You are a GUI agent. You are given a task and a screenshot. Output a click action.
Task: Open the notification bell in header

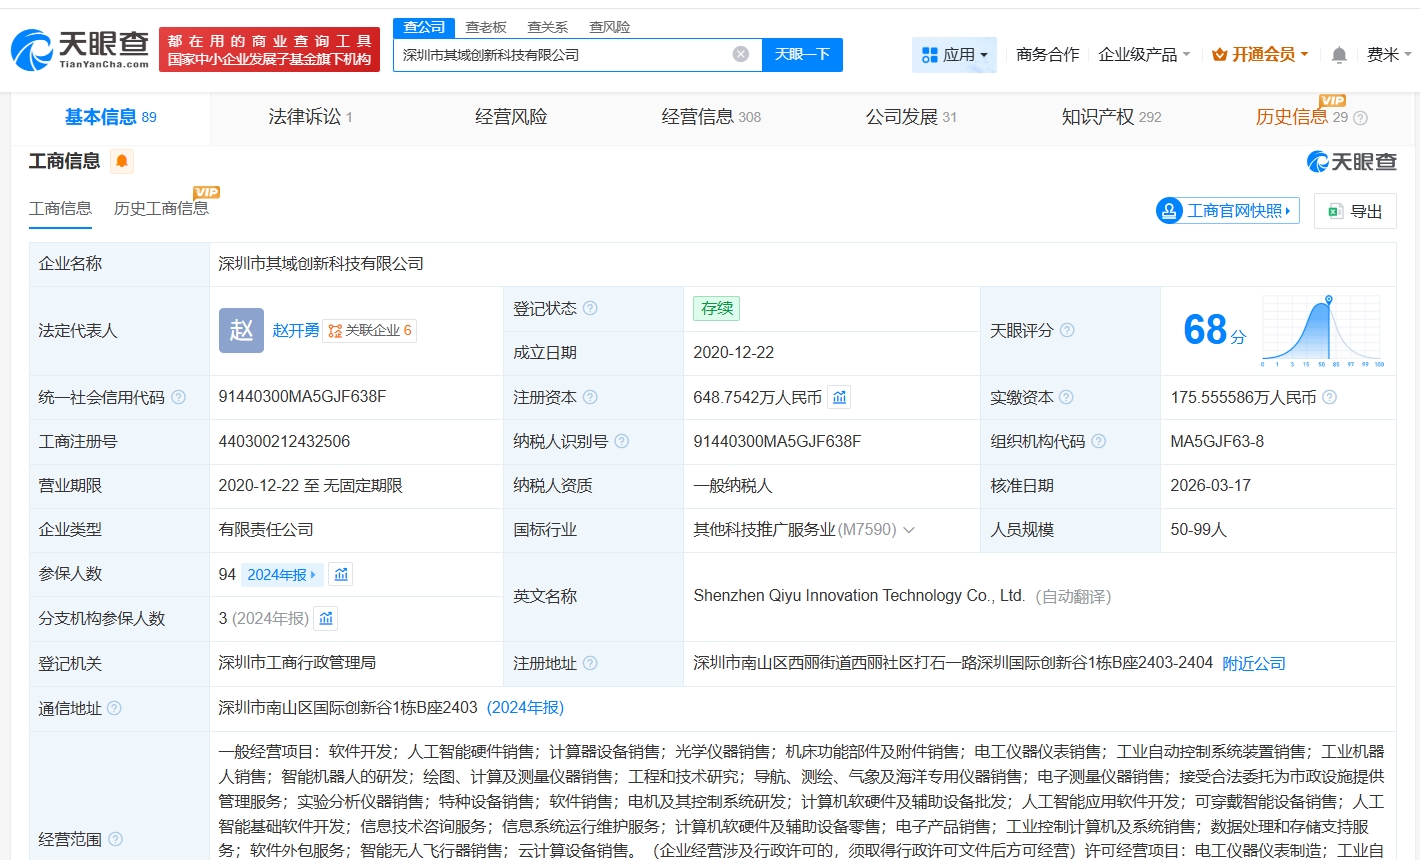click(1339, 55)
